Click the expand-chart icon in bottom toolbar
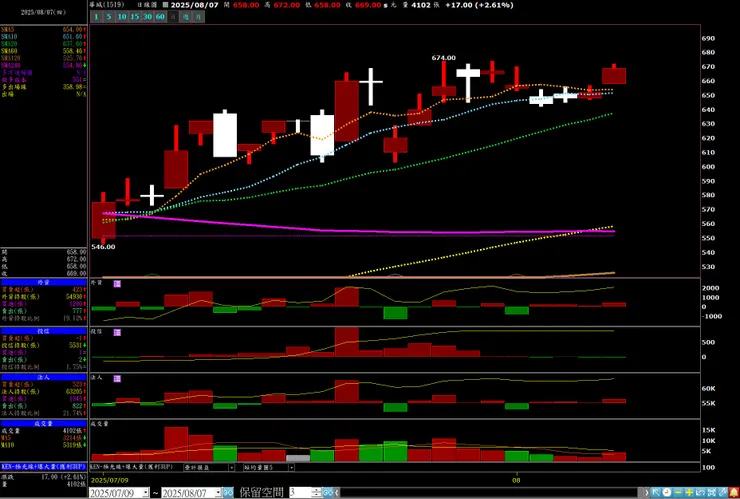The height and width of the screenshot is (499, 740). [700, 493]
